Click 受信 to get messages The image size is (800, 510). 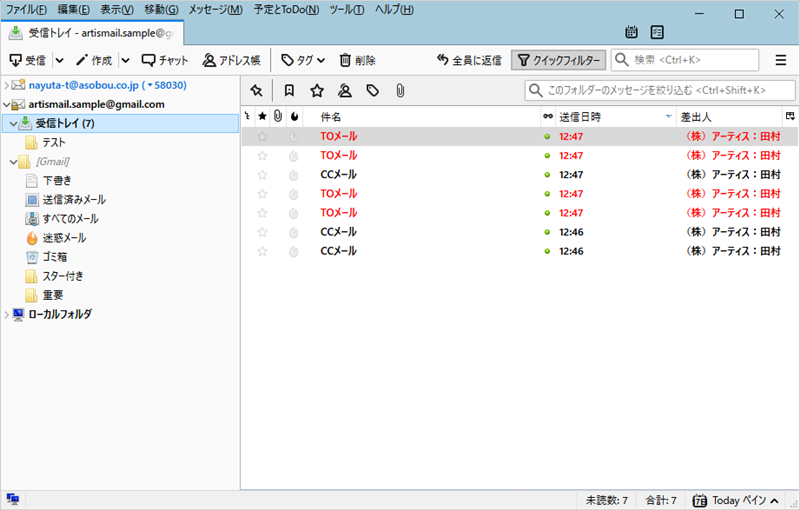[28, 60]
